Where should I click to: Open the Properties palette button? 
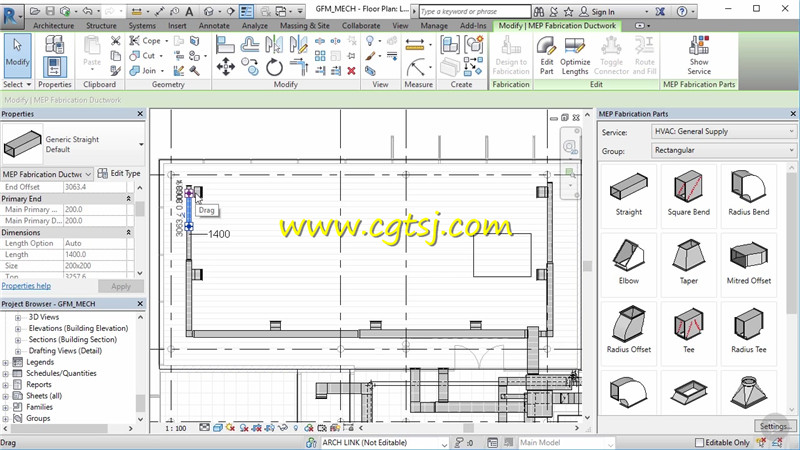pos(54,66)
